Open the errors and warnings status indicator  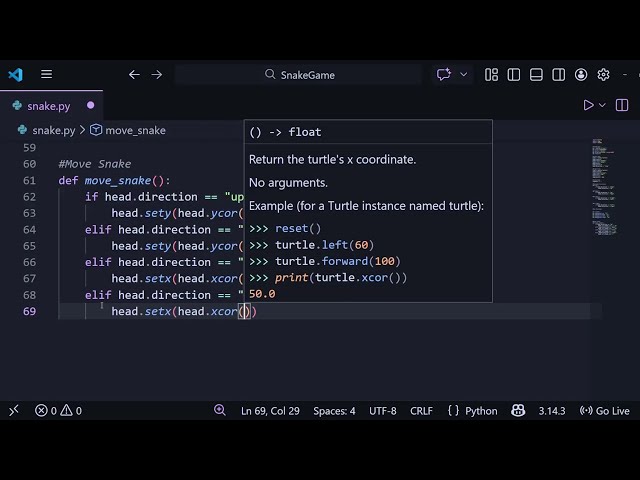(x=58, y=410)
